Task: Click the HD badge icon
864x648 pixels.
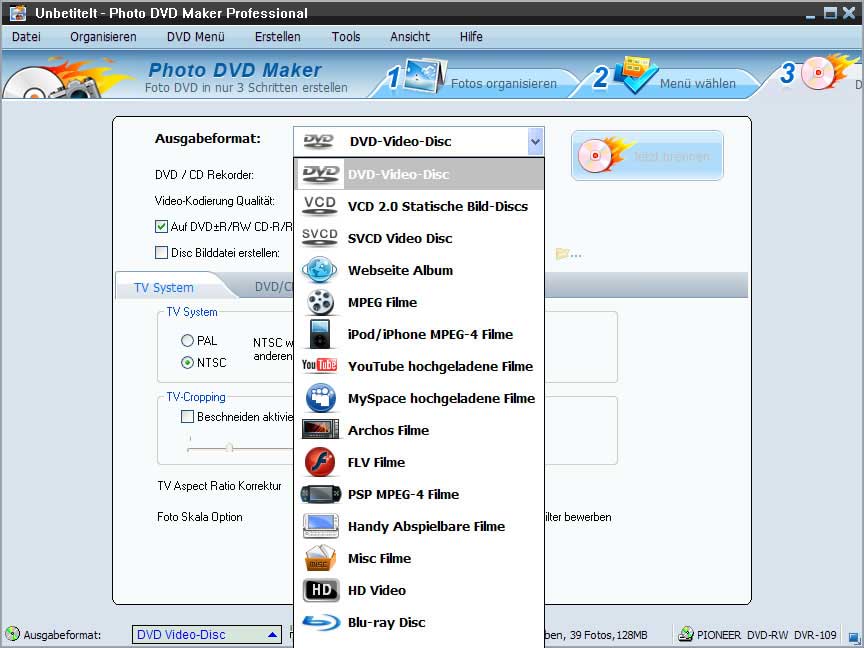Action: tap(321, 590)
